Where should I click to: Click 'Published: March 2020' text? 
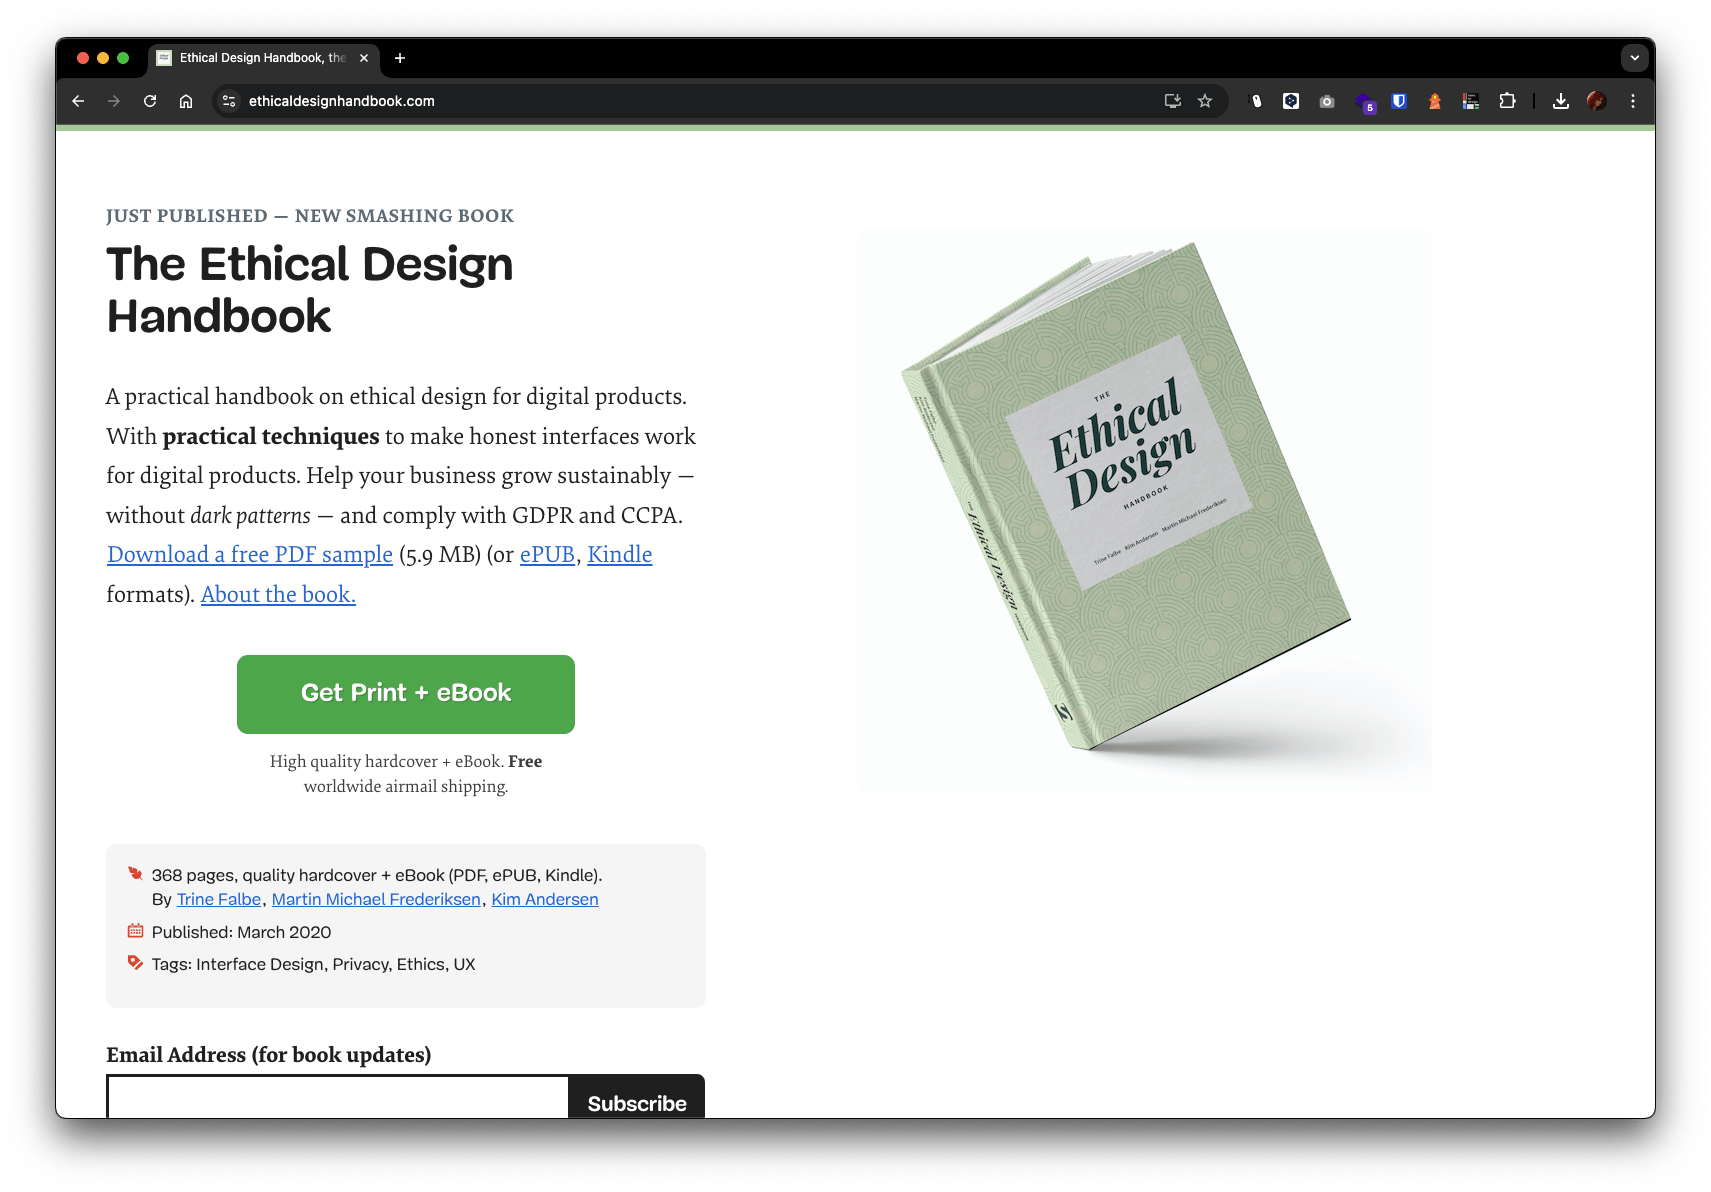[241, 932]
